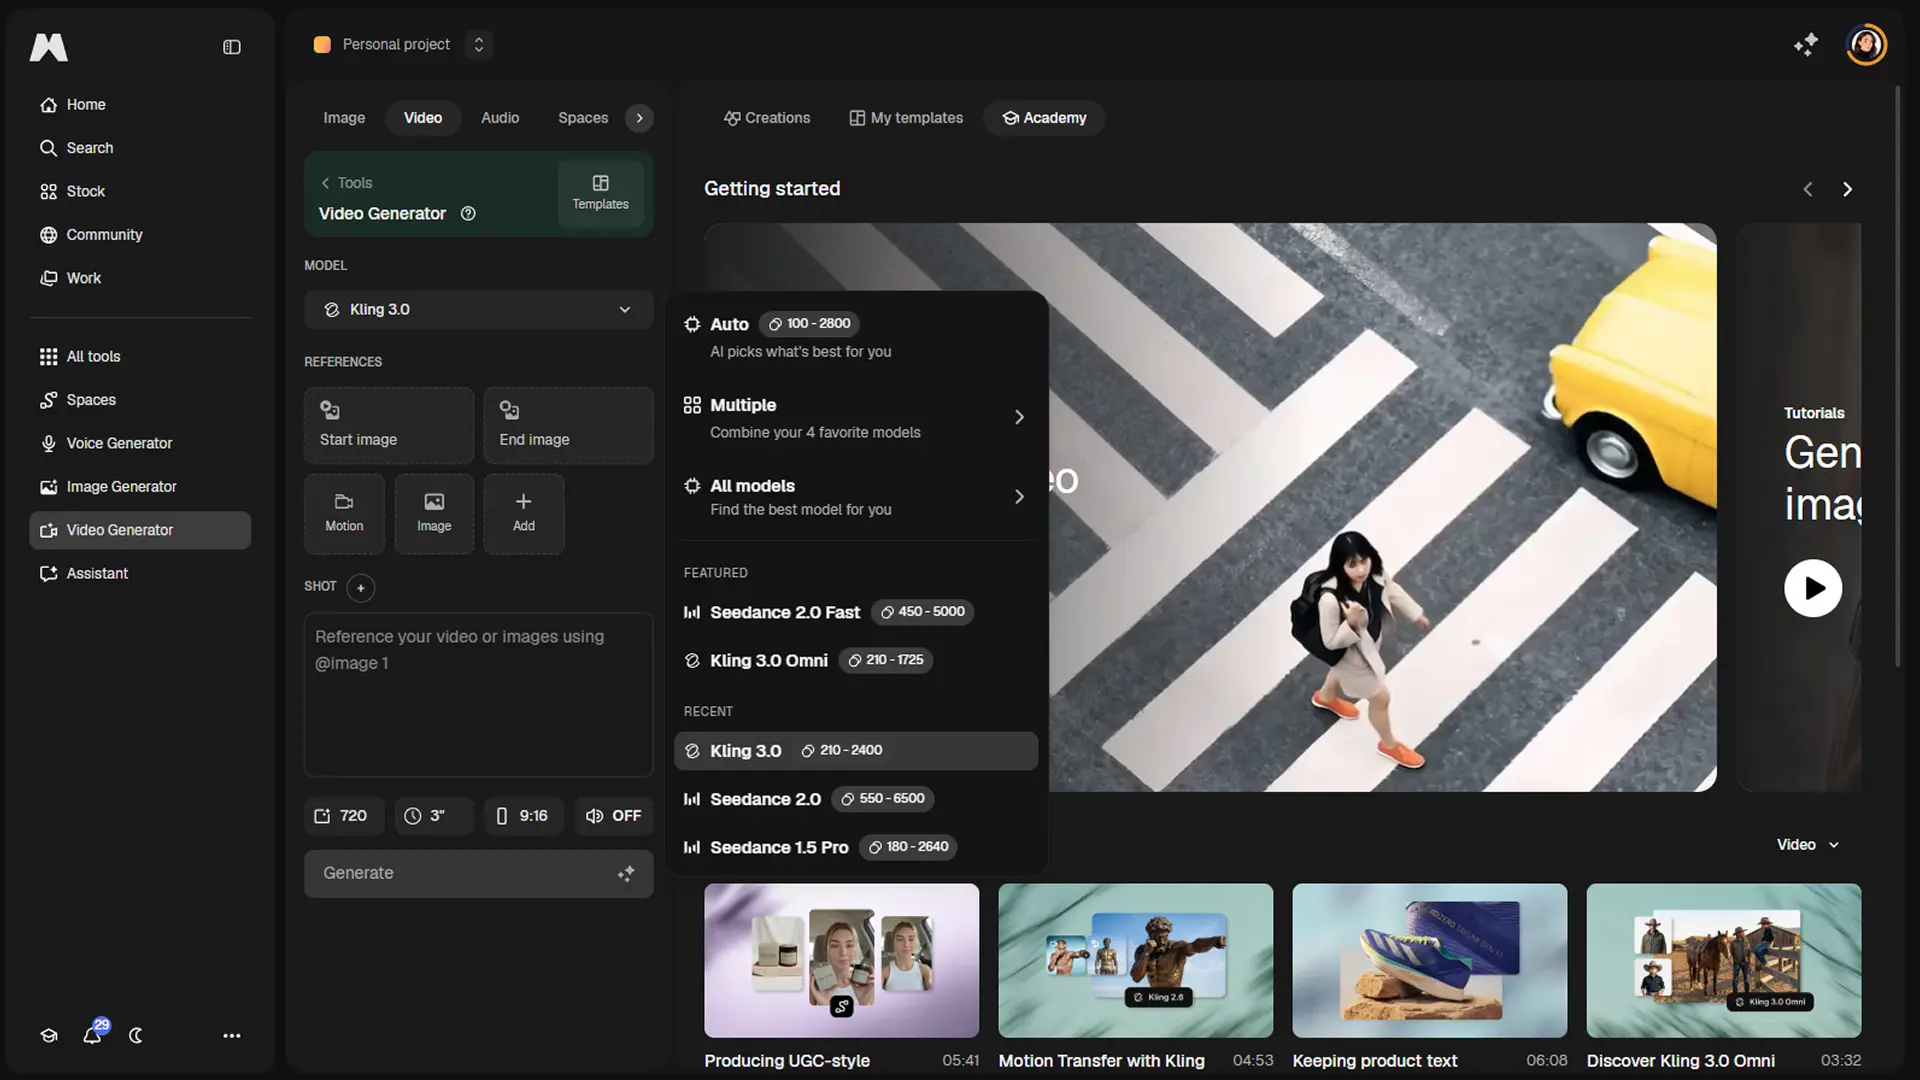Collapse the sidebar panel icon

[x=231, y=47]
